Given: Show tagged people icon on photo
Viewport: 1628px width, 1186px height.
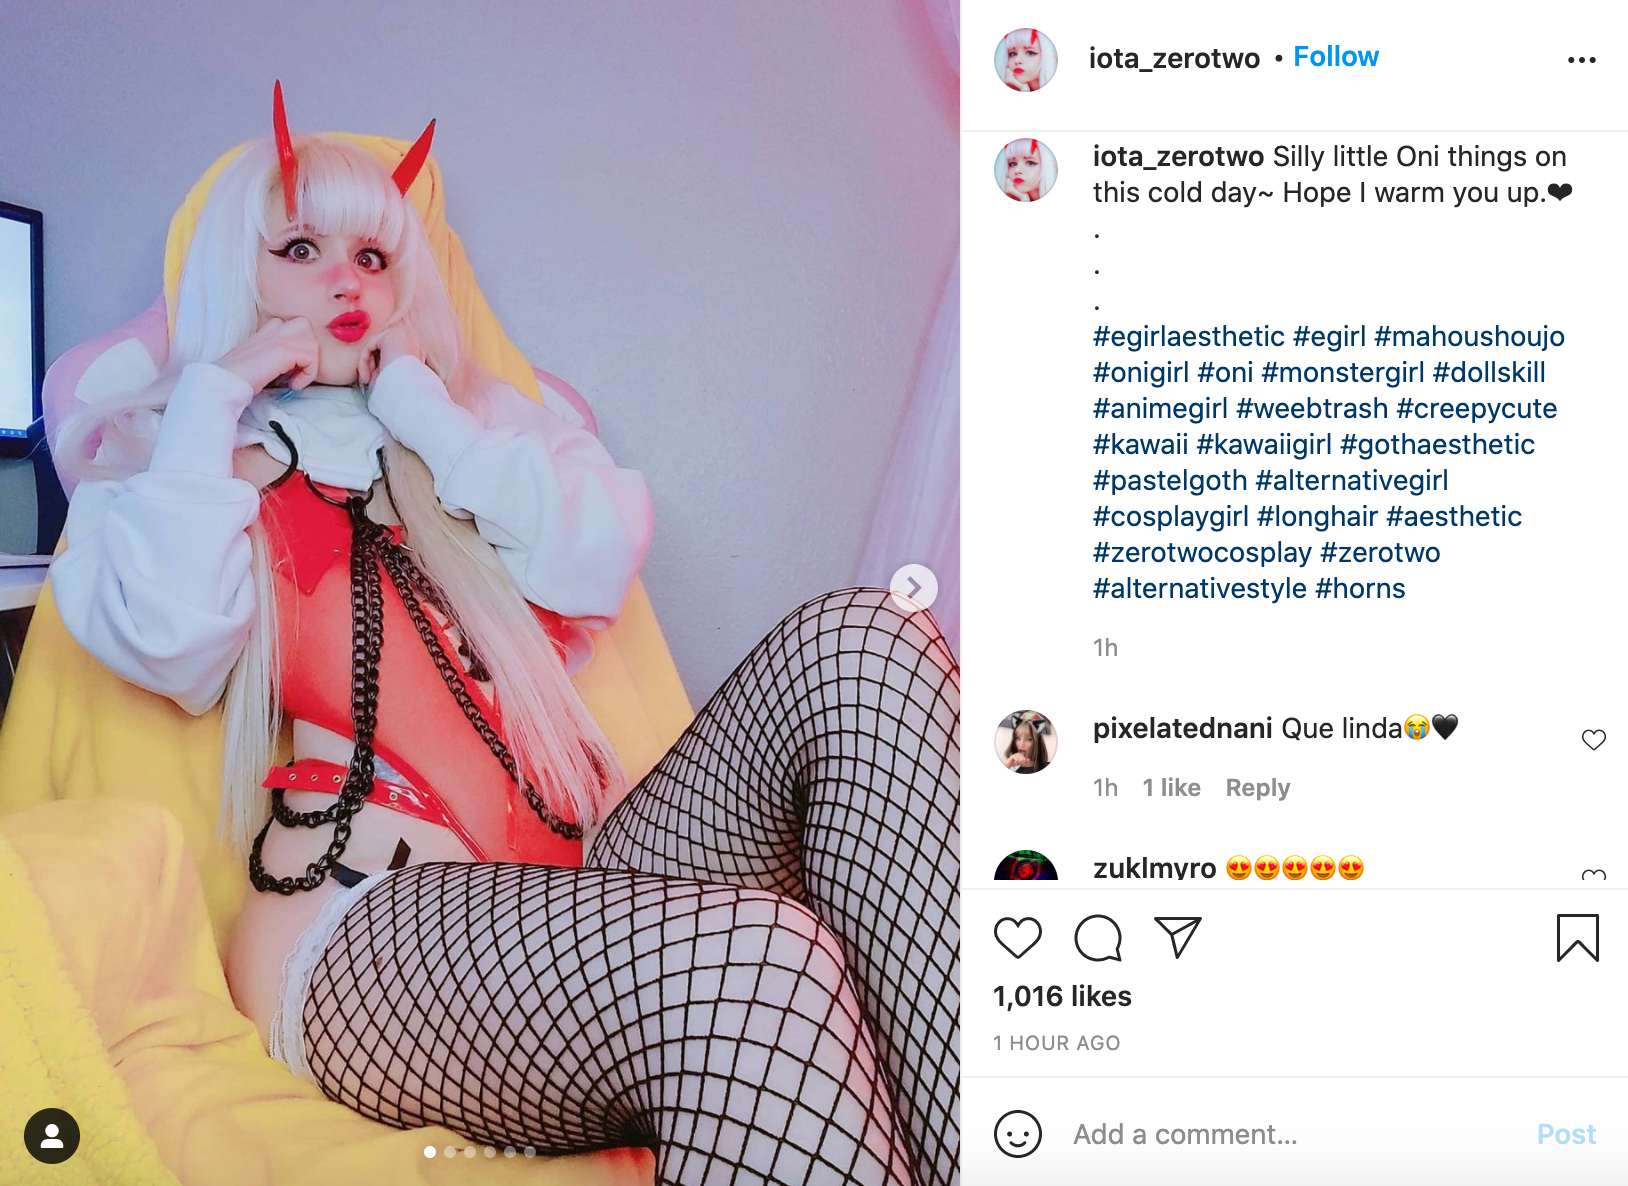Looking at the screenshot, I should tap(52, 1136).
